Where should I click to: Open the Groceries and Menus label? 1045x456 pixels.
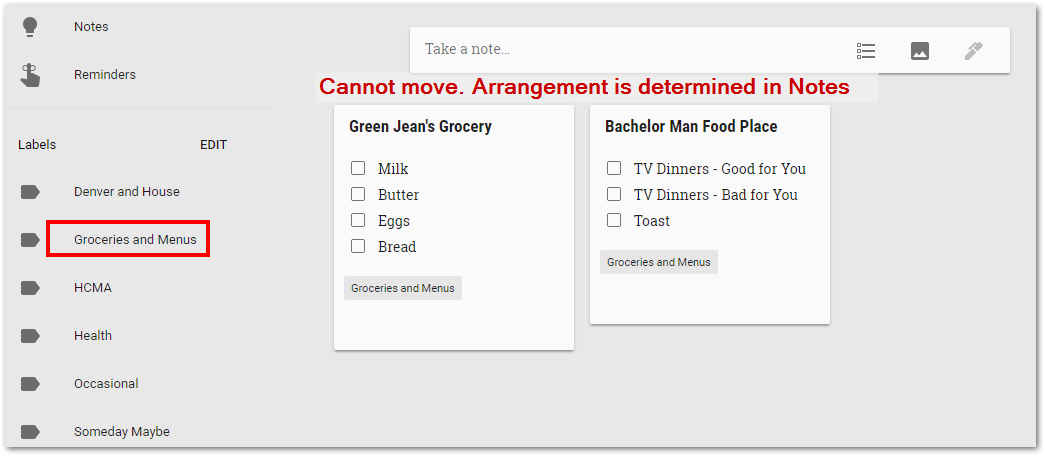coord(135,239)
